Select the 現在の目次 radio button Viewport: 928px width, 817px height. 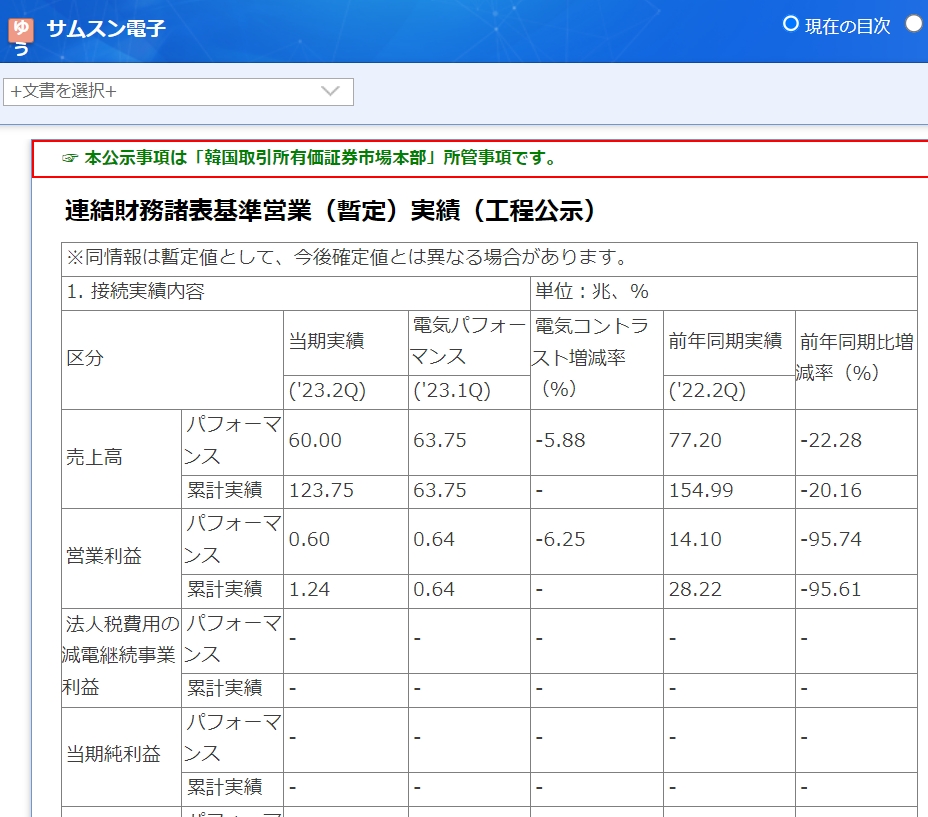(x=791, y=24)
